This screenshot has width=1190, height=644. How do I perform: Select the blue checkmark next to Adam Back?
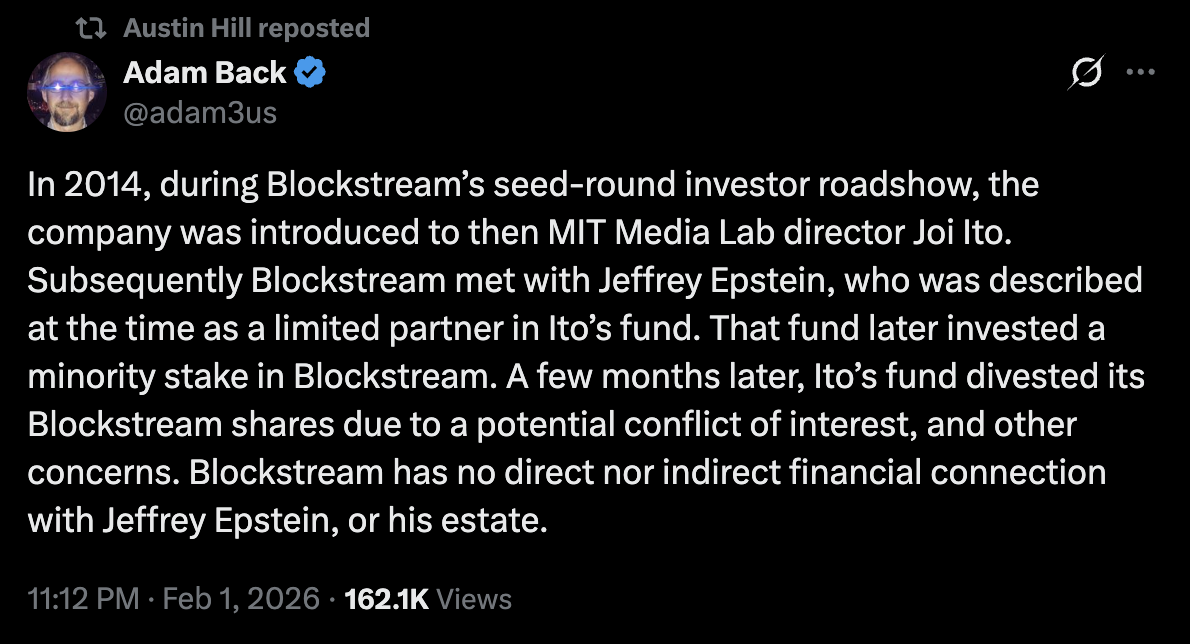[x=307, y=70]
